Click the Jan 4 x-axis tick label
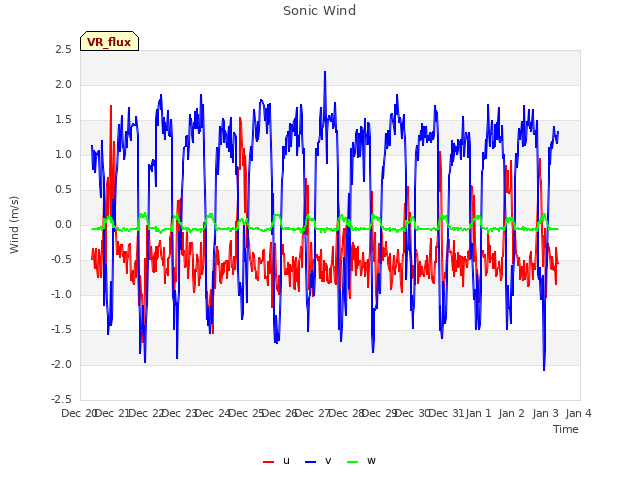The width and height of the screenshot is (640, 480). [578, 413]
